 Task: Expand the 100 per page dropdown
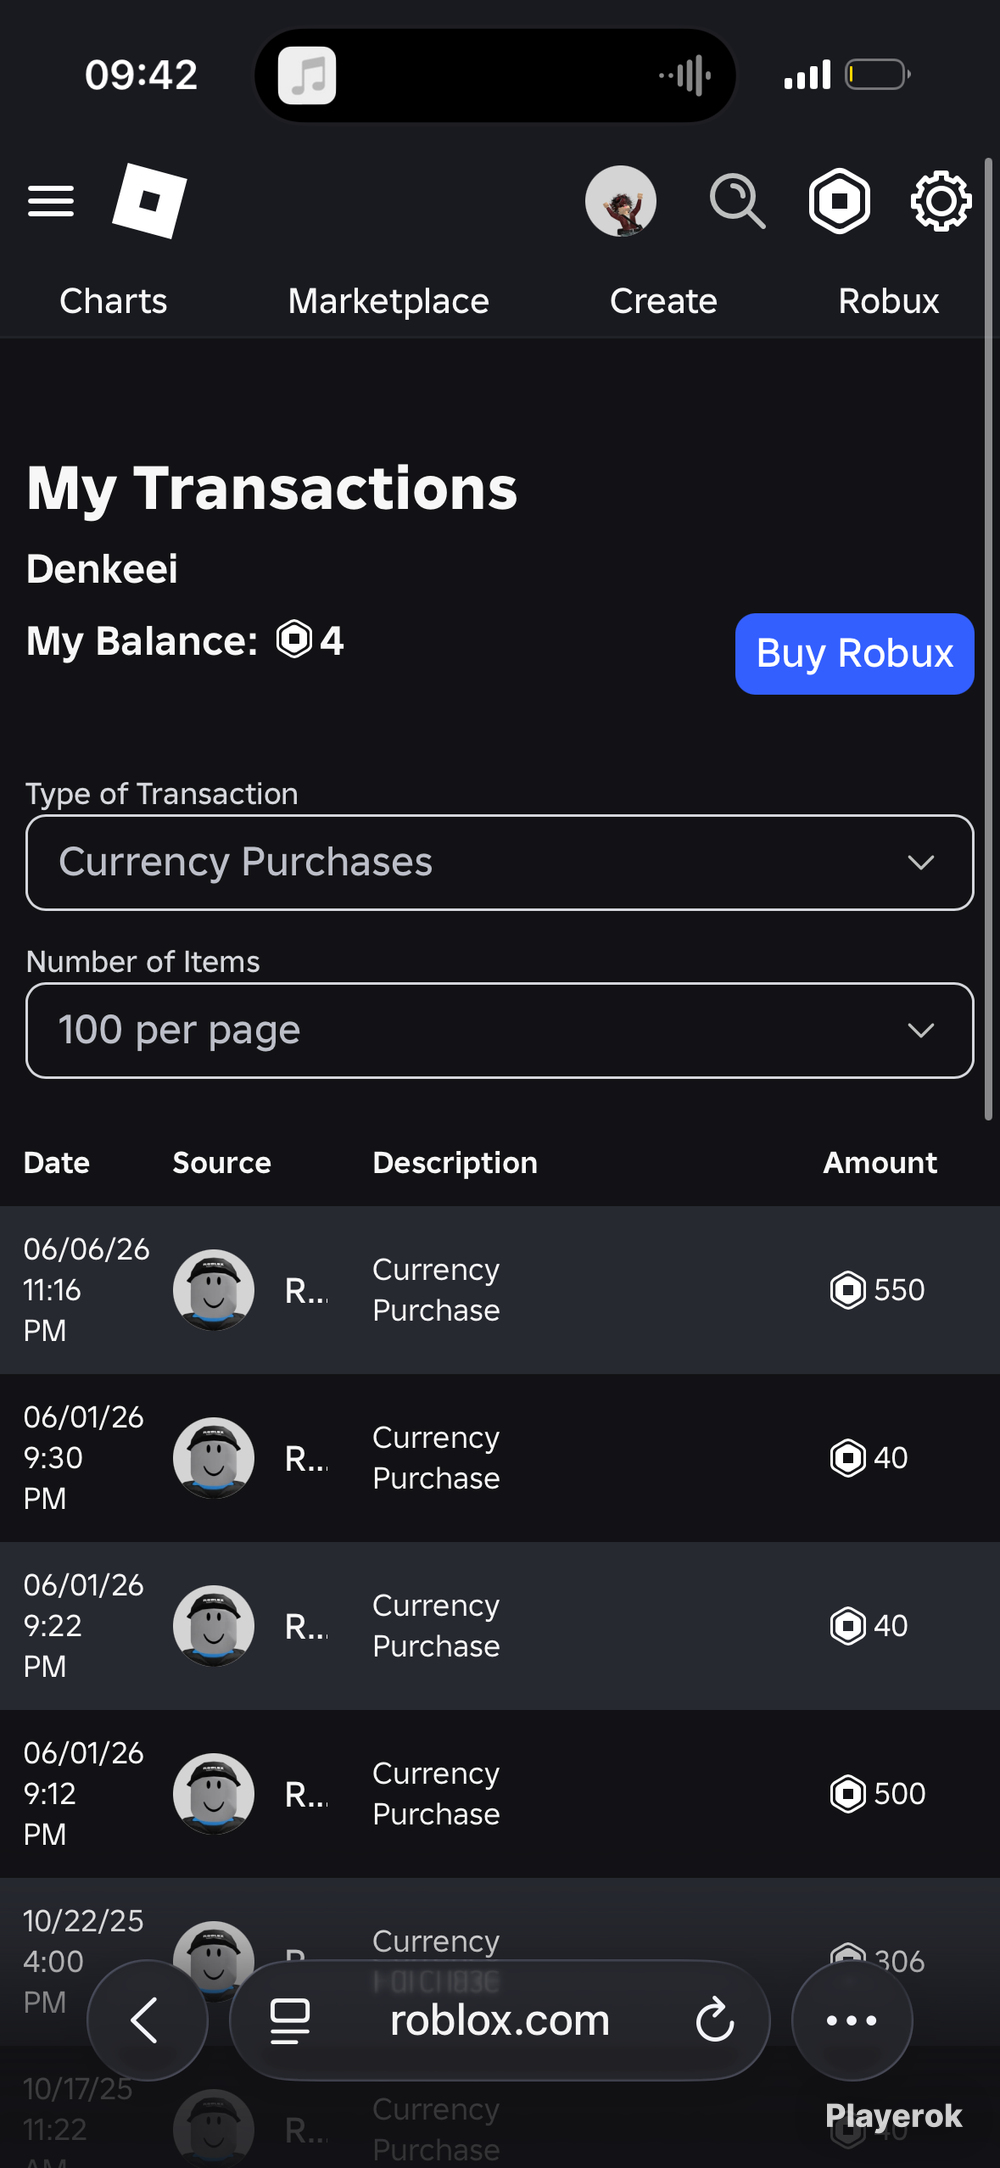click(500, 1030)
